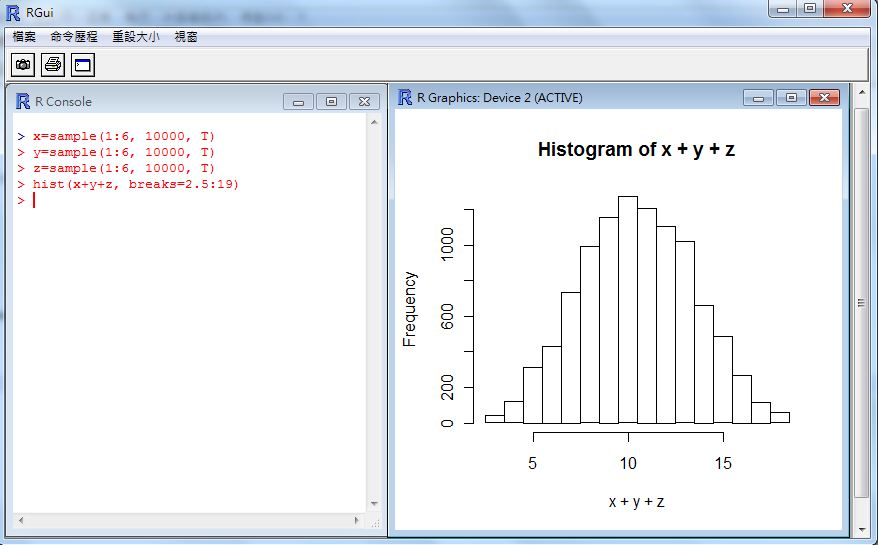Image resolution: width=878 pixels, height=545 pixels.
Task: Close the R Console subwindow
Action: coord(364,101)
